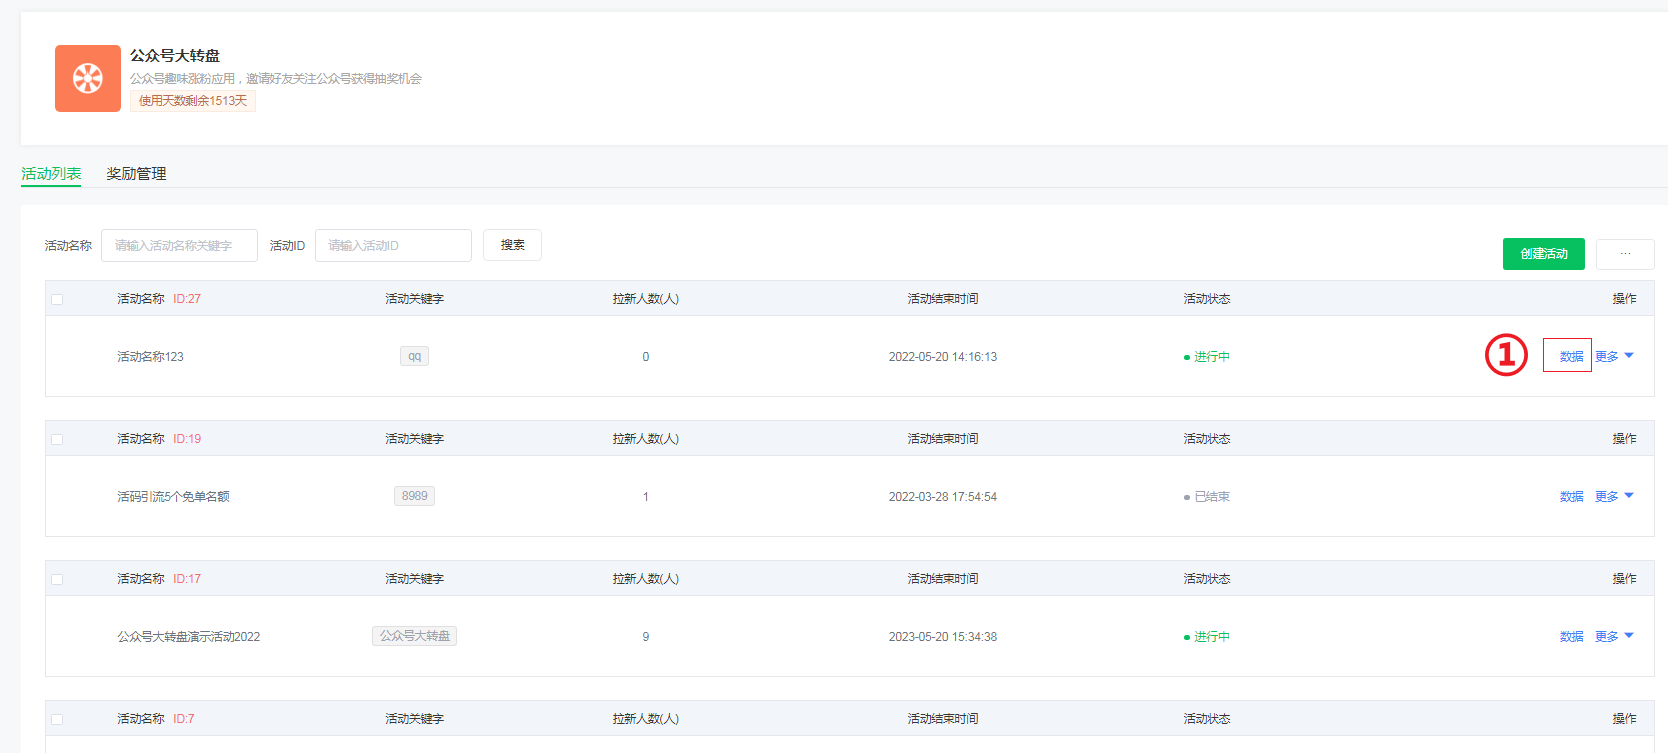The height and width of the screenshot is (753, 1668).
Task: Click the qq keyword tag
Action: pyautogui.click(x=414, y=356)
